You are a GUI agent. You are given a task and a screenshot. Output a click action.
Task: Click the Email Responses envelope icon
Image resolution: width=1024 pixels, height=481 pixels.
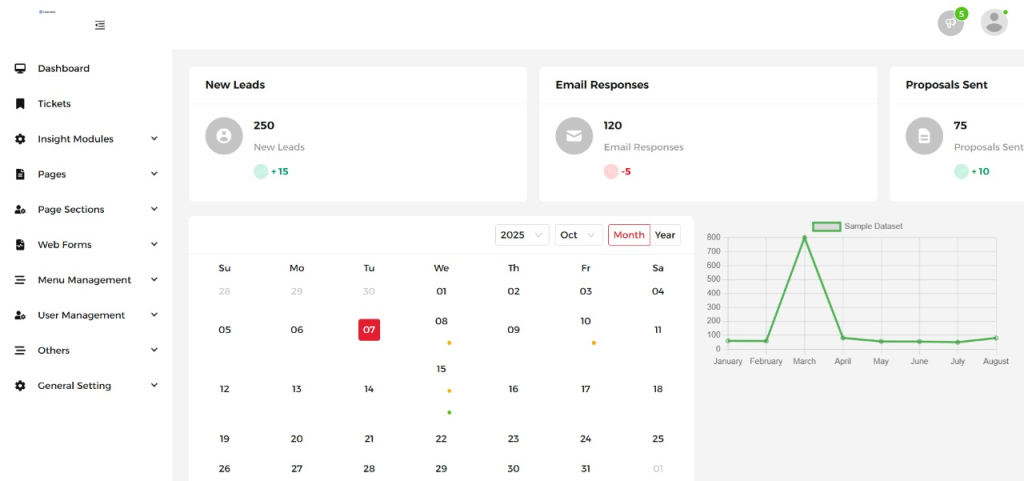point(574,136)
